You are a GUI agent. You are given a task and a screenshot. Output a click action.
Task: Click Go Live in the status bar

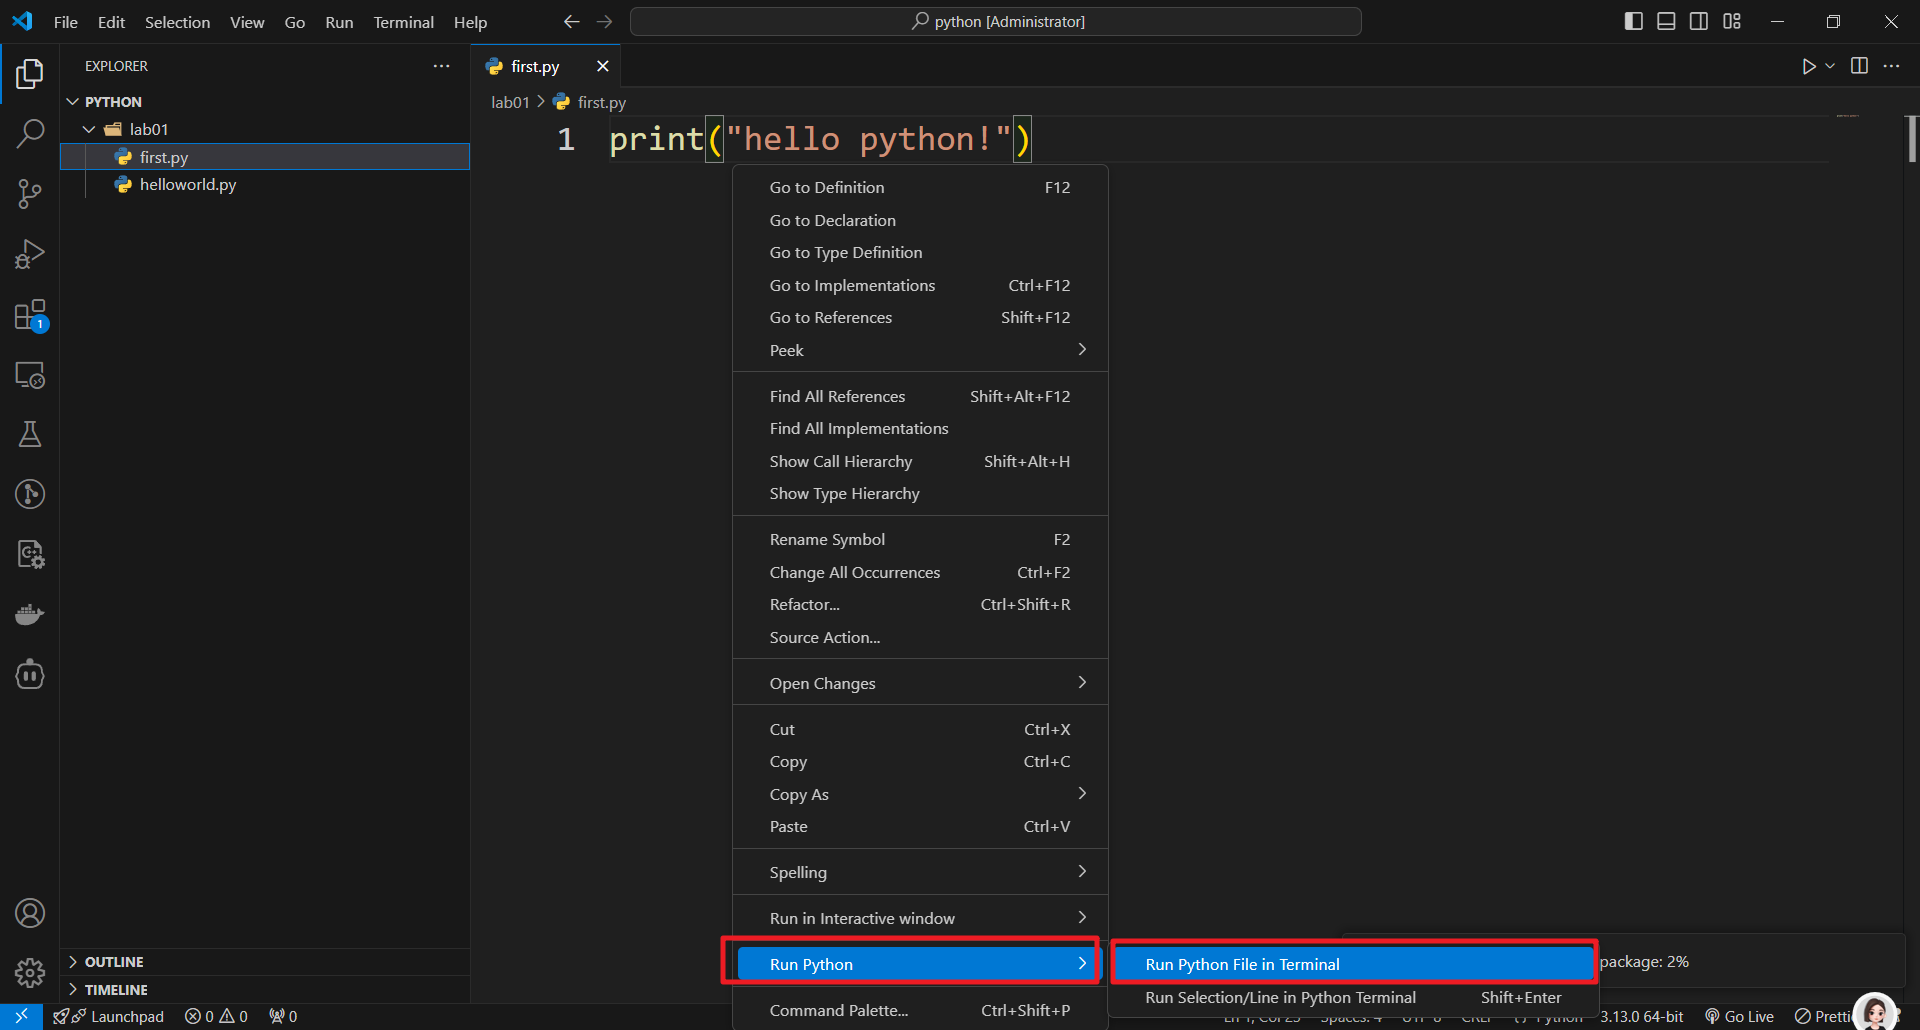(x=1739, y=1016)
